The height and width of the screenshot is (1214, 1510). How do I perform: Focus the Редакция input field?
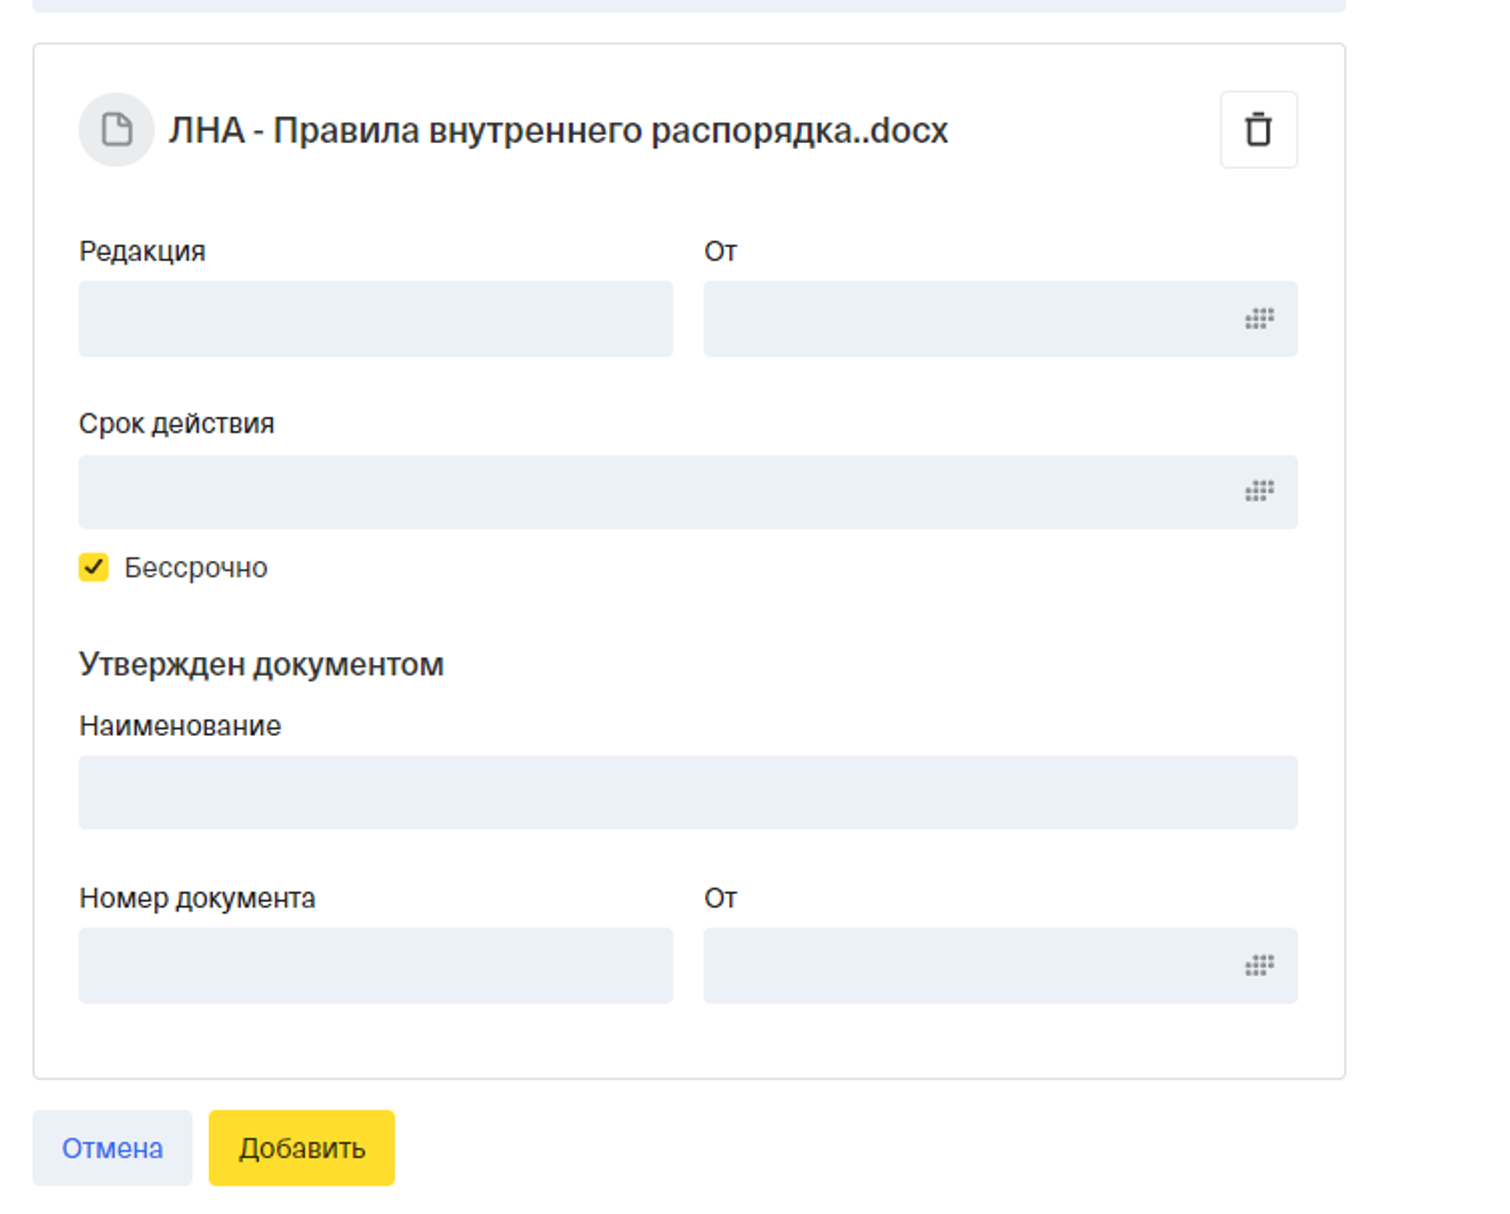[x=375, y=319]
